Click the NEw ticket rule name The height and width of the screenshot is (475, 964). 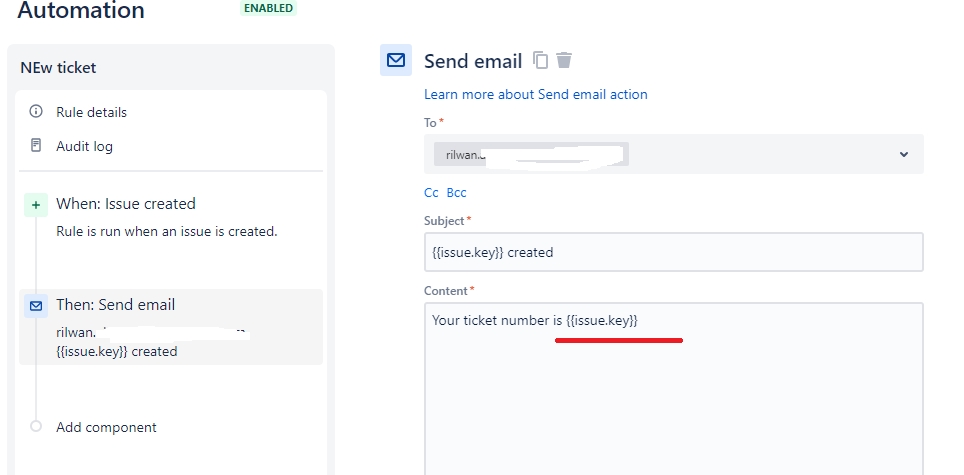[x=58, y=68]
